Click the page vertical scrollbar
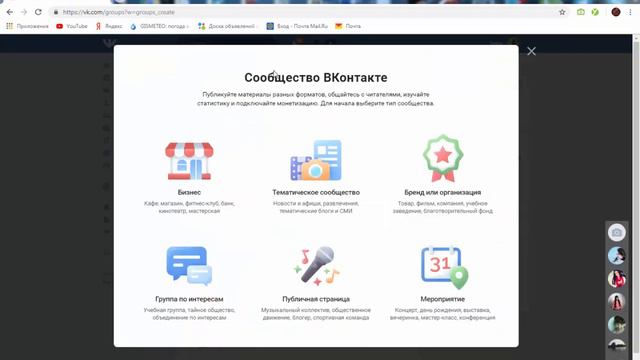 pyautogui.click(x=636, y=197)
